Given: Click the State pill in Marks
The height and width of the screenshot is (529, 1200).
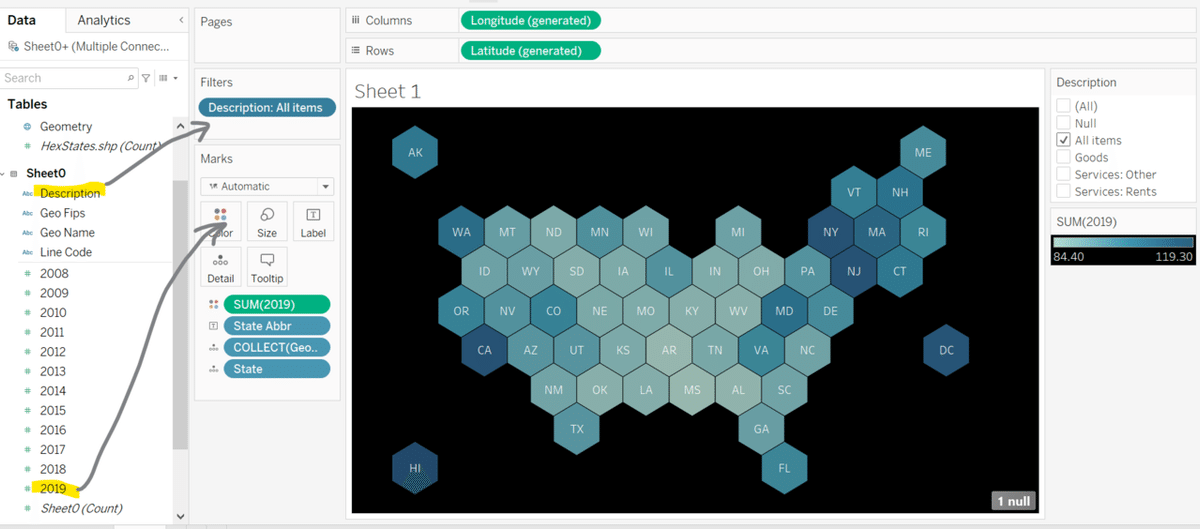Looking at the screenshot, I should [276, 369].
